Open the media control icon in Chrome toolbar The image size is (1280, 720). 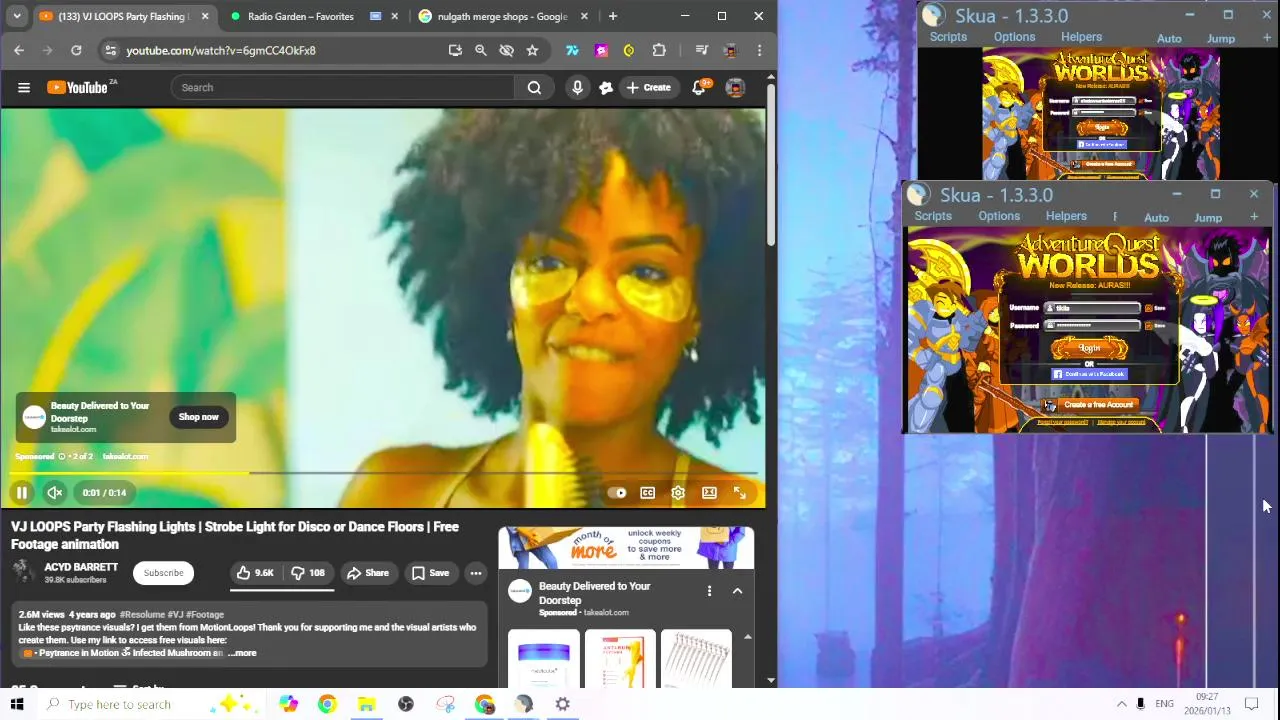pyautogui.click(x=702, y=50)
